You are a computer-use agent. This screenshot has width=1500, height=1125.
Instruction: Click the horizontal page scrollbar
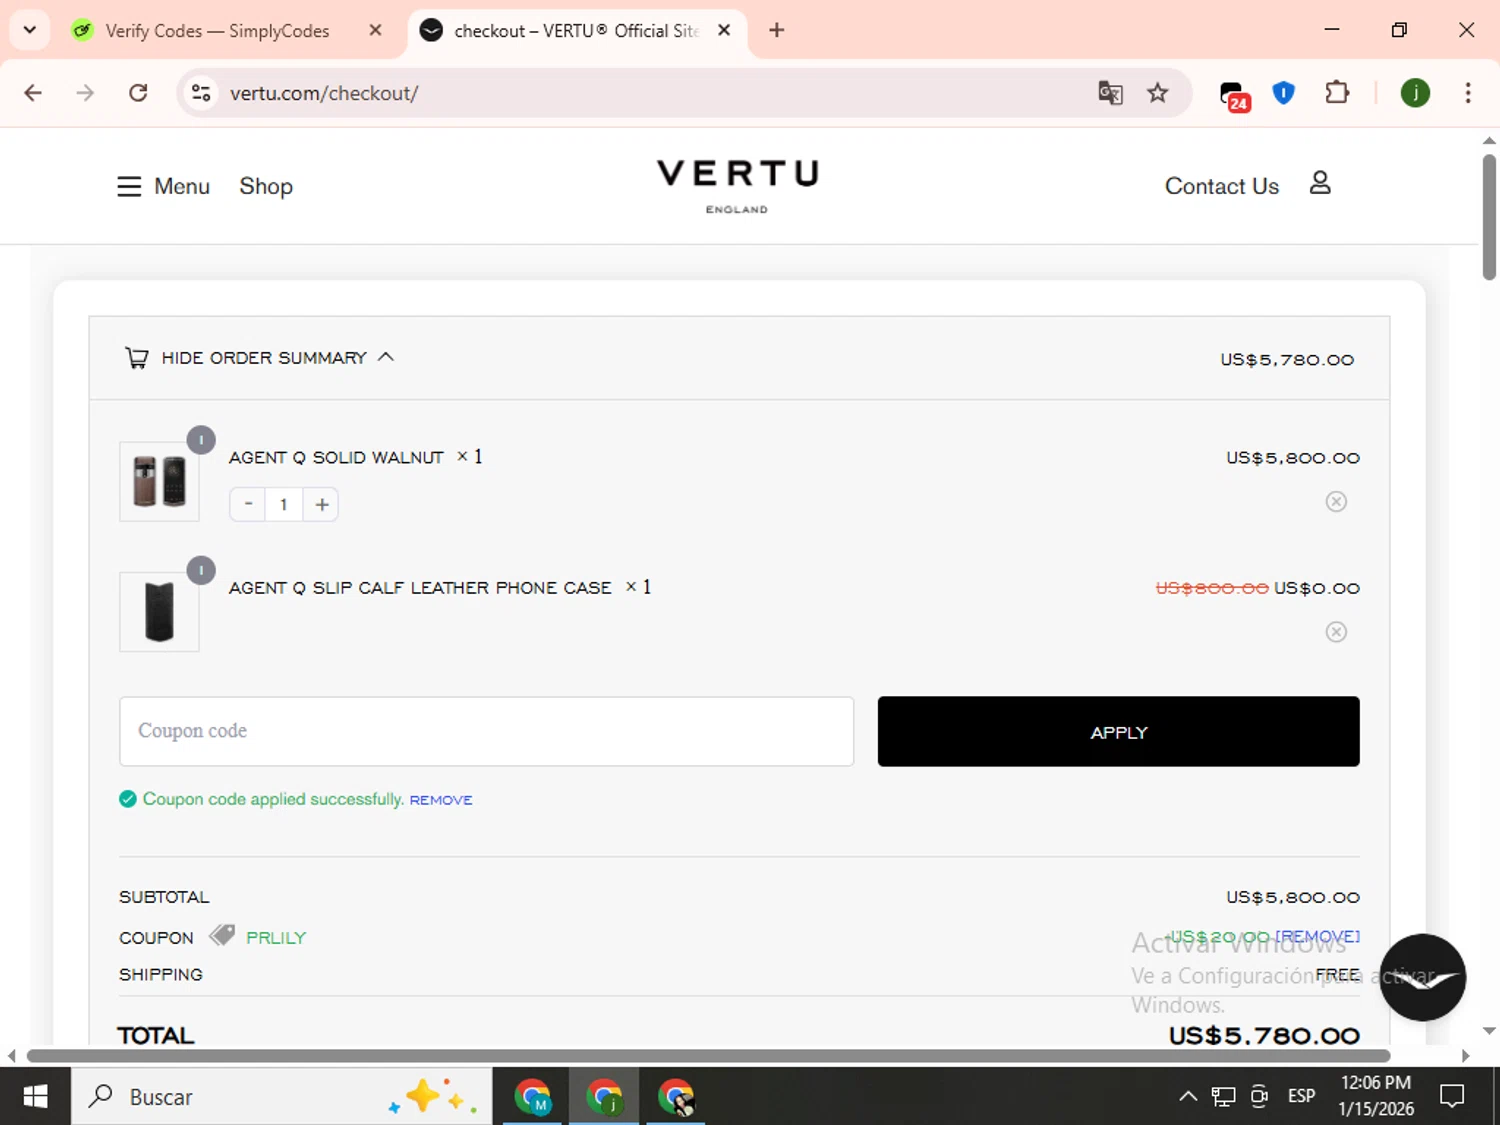coord(708,1056)
